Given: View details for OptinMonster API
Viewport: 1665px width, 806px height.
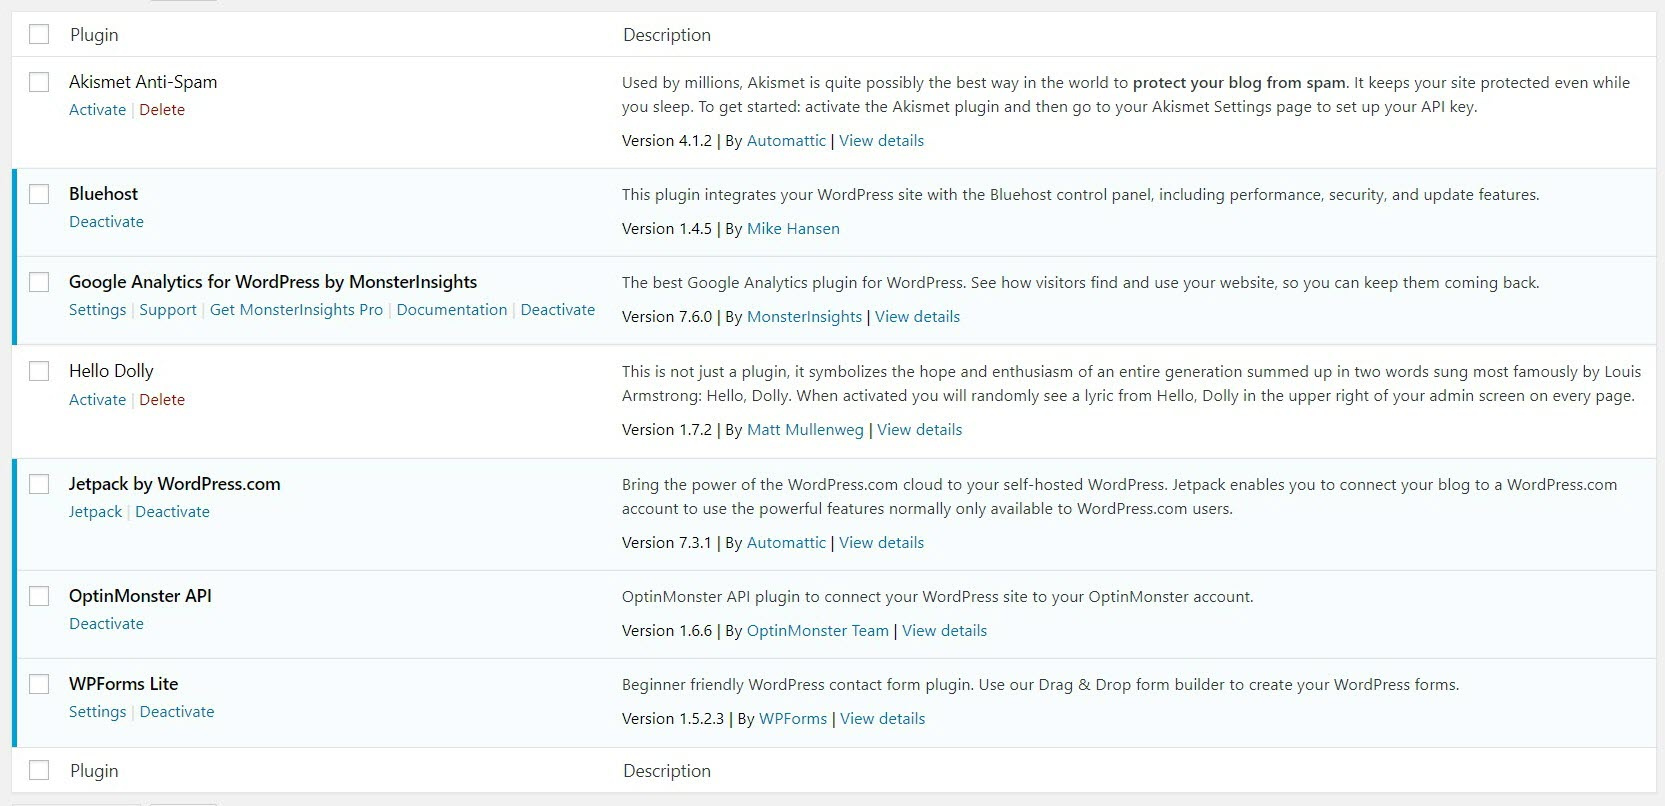Looking at the screenshot, I should pos(944,631).
